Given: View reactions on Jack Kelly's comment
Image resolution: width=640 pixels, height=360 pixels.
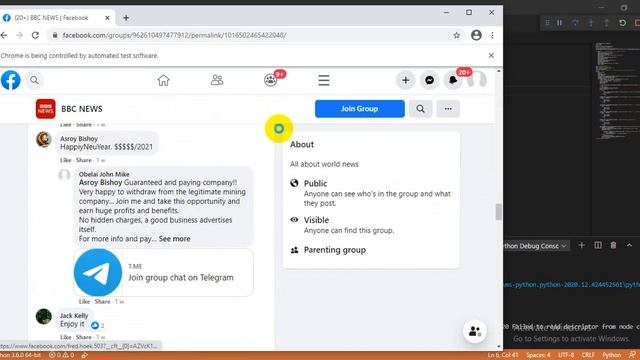Looking at the screenshot, I should tap(97, 325).
